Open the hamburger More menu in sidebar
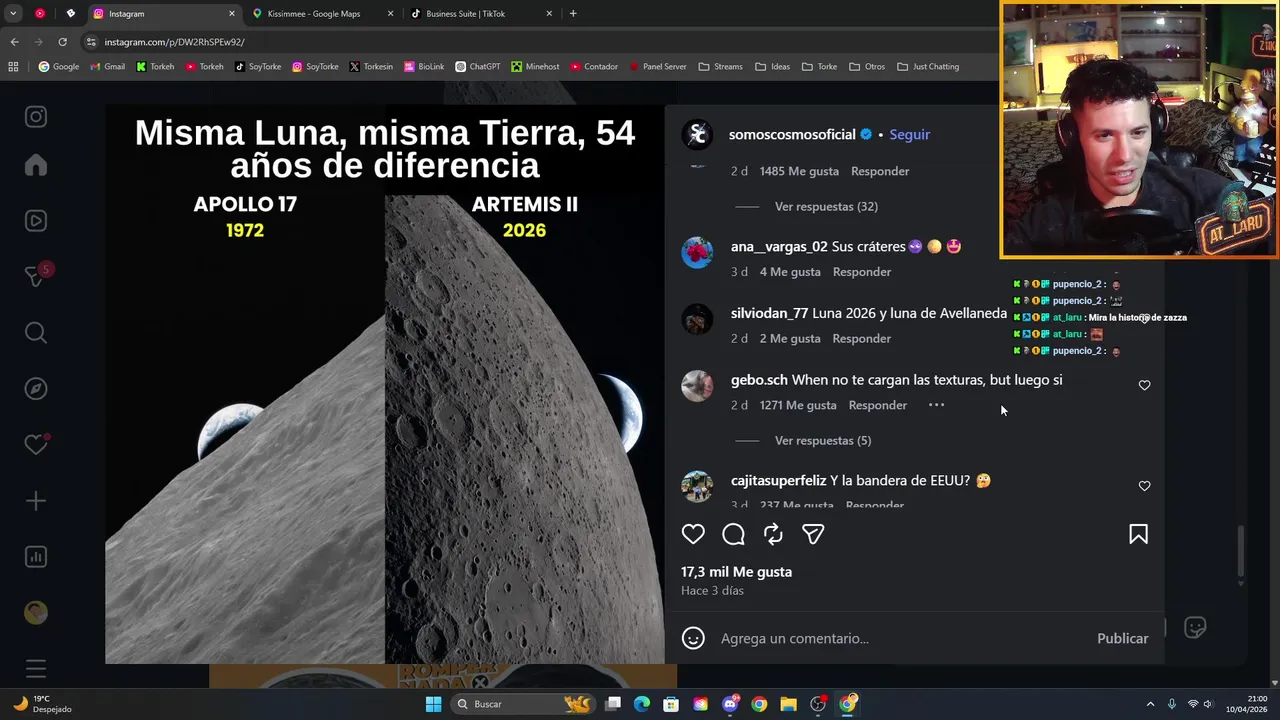 (x=36, y=669)
